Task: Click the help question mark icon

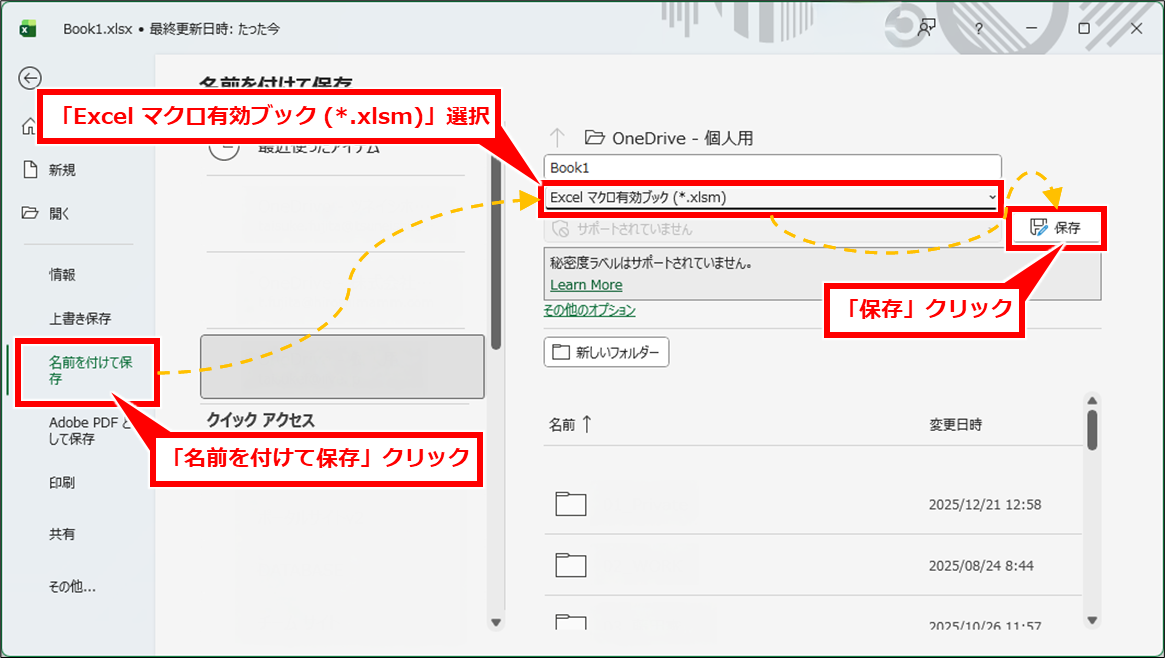Action: (978, 29)
